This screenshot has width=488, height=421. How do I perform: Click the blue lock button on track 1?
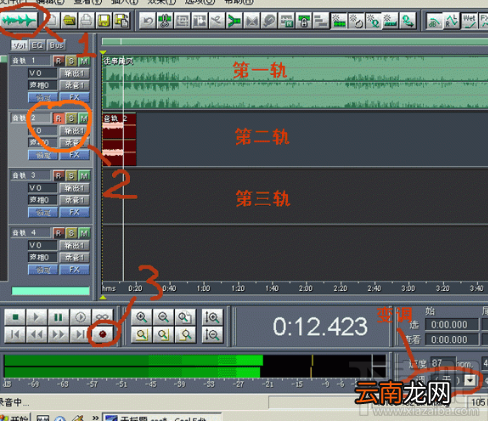(43, 97)
